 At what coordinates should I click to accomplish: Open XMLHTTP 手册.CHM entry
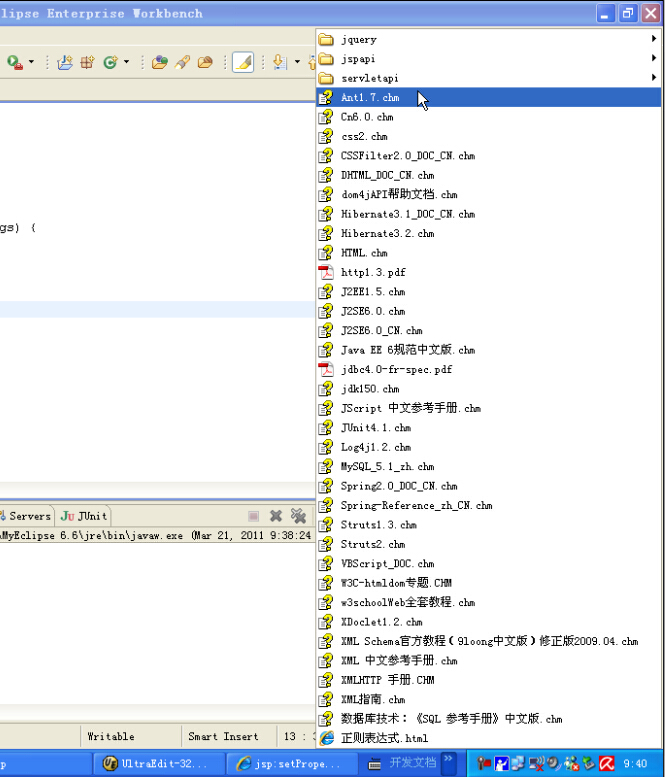point(489,680)
